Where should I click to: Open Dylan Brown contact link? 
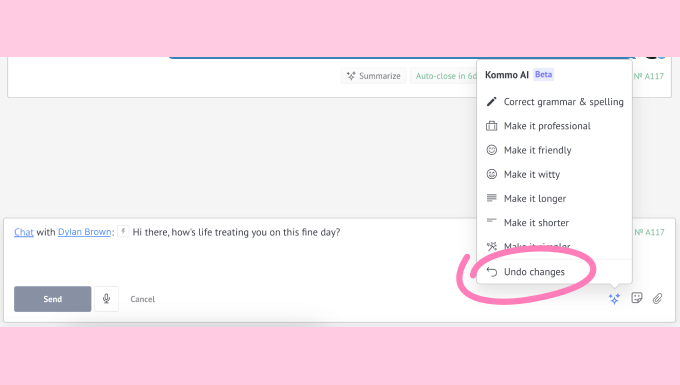click(85, 232)
